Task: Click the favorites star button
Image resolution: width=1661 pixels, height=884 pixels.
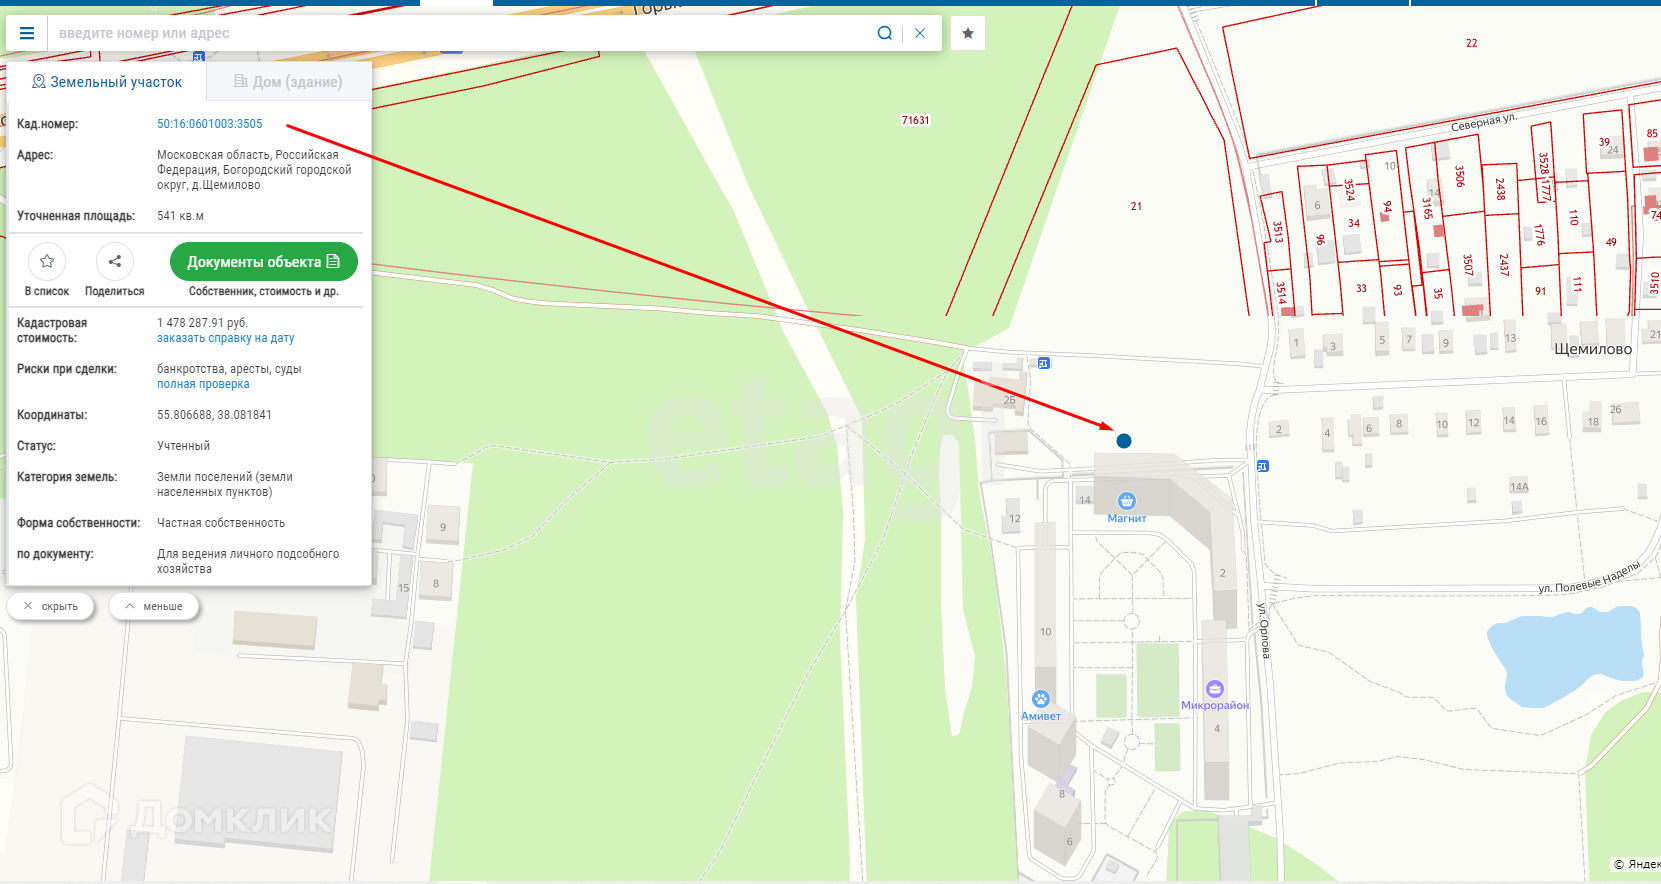Action: 968,33
